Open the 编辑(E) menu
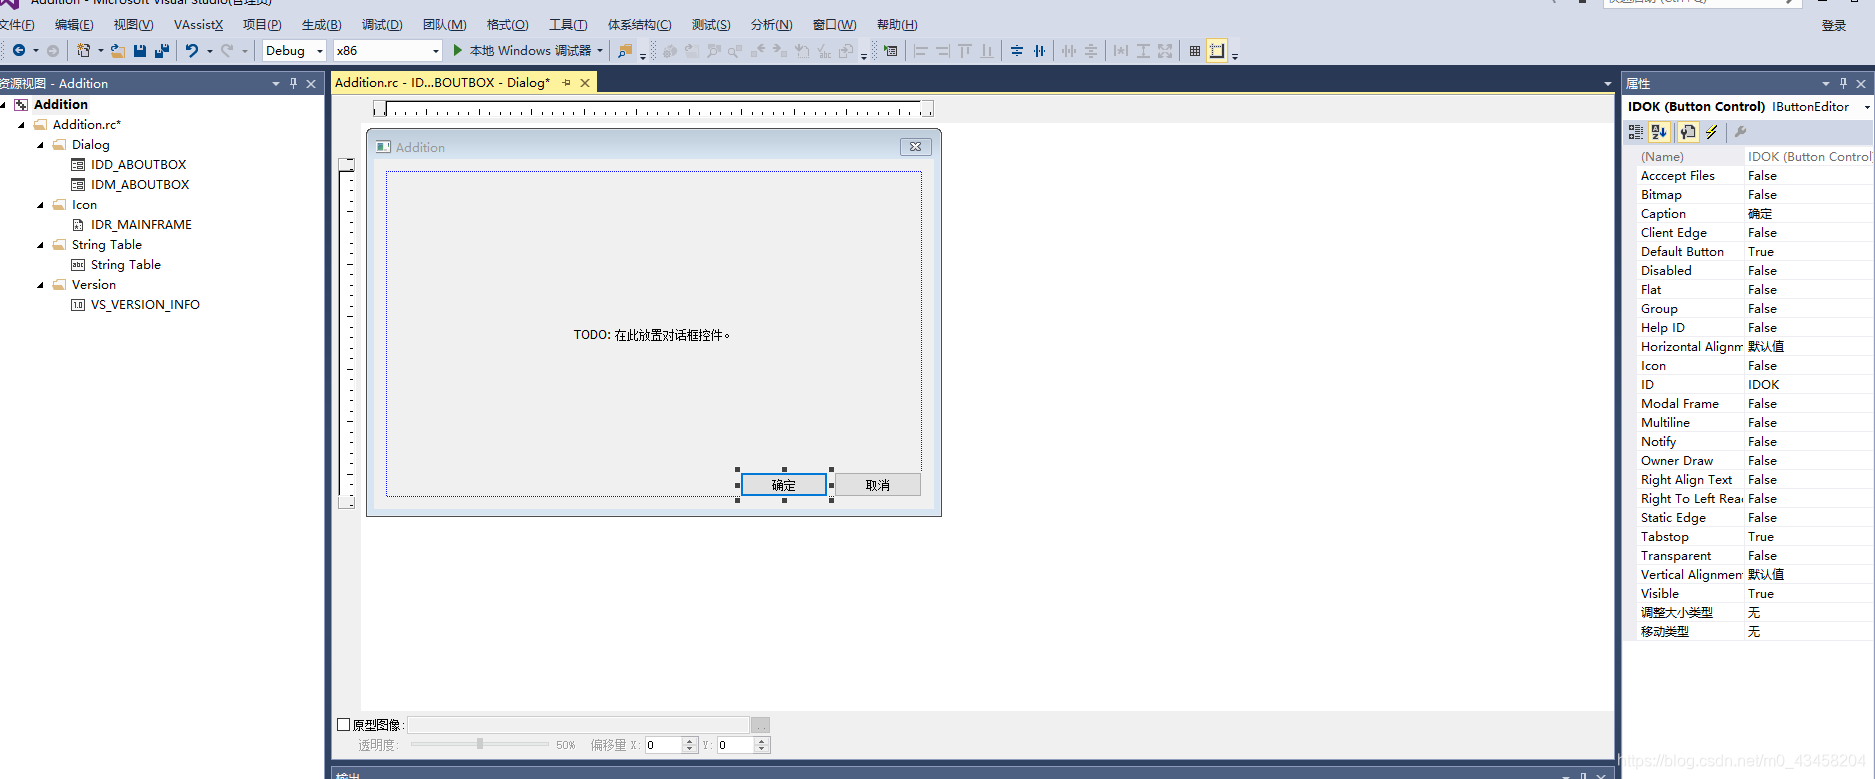Screen dimensions: 1875x779 click(74, 25)
